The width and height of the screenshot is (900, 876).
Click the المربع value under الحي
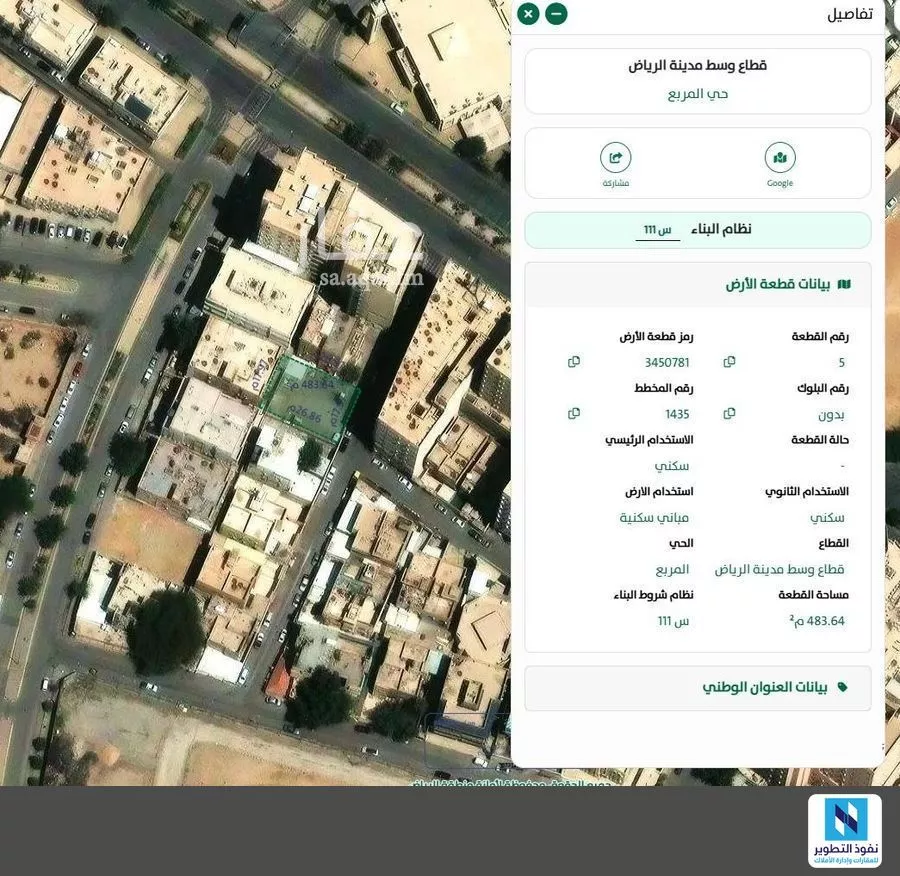click(x=673, y=570)
